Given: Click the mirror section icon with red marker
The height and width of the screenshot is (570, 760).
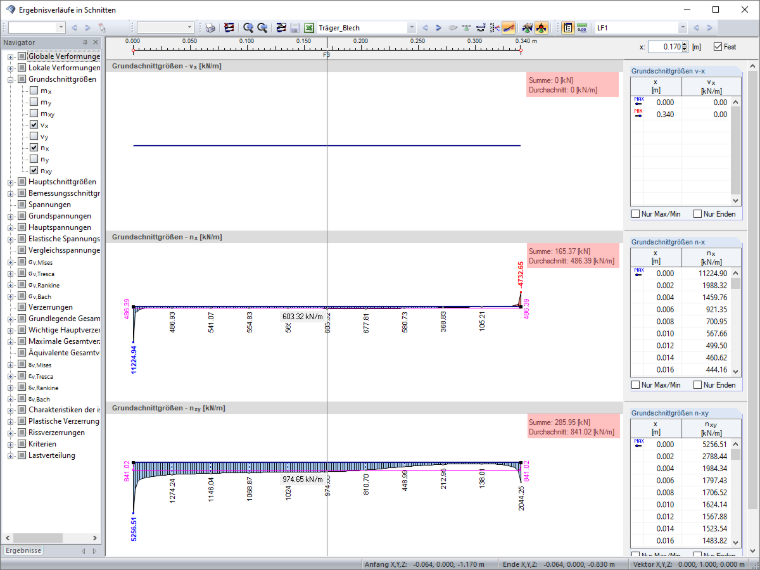Looking at the screenshot, I should click(494, 28).
